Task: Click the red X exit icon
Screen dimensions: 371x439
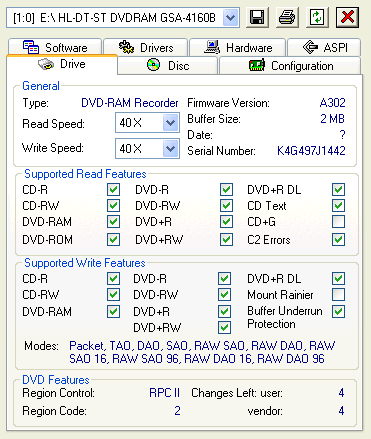Action: point(347,17)
